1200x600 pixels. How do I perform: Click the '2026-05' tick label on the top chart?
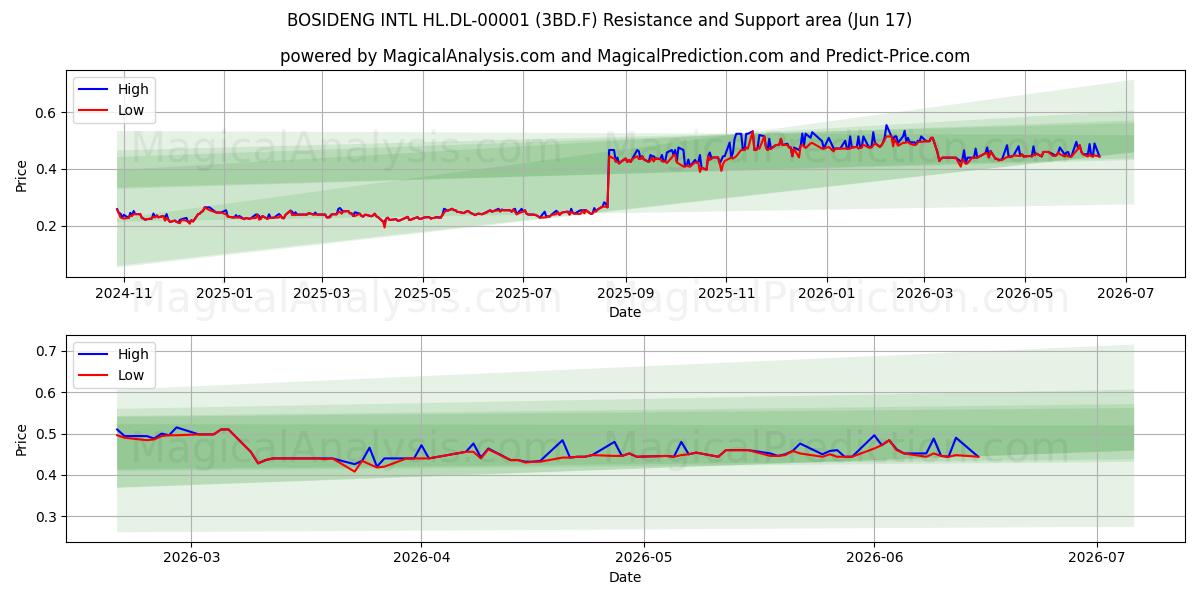(x=1025, y=295)
